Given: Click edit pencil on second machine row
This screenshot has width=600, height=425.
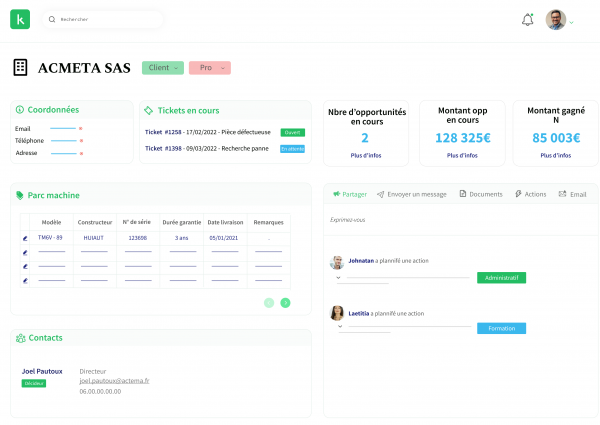Looking at the screenshot, I should pos(25,252).
